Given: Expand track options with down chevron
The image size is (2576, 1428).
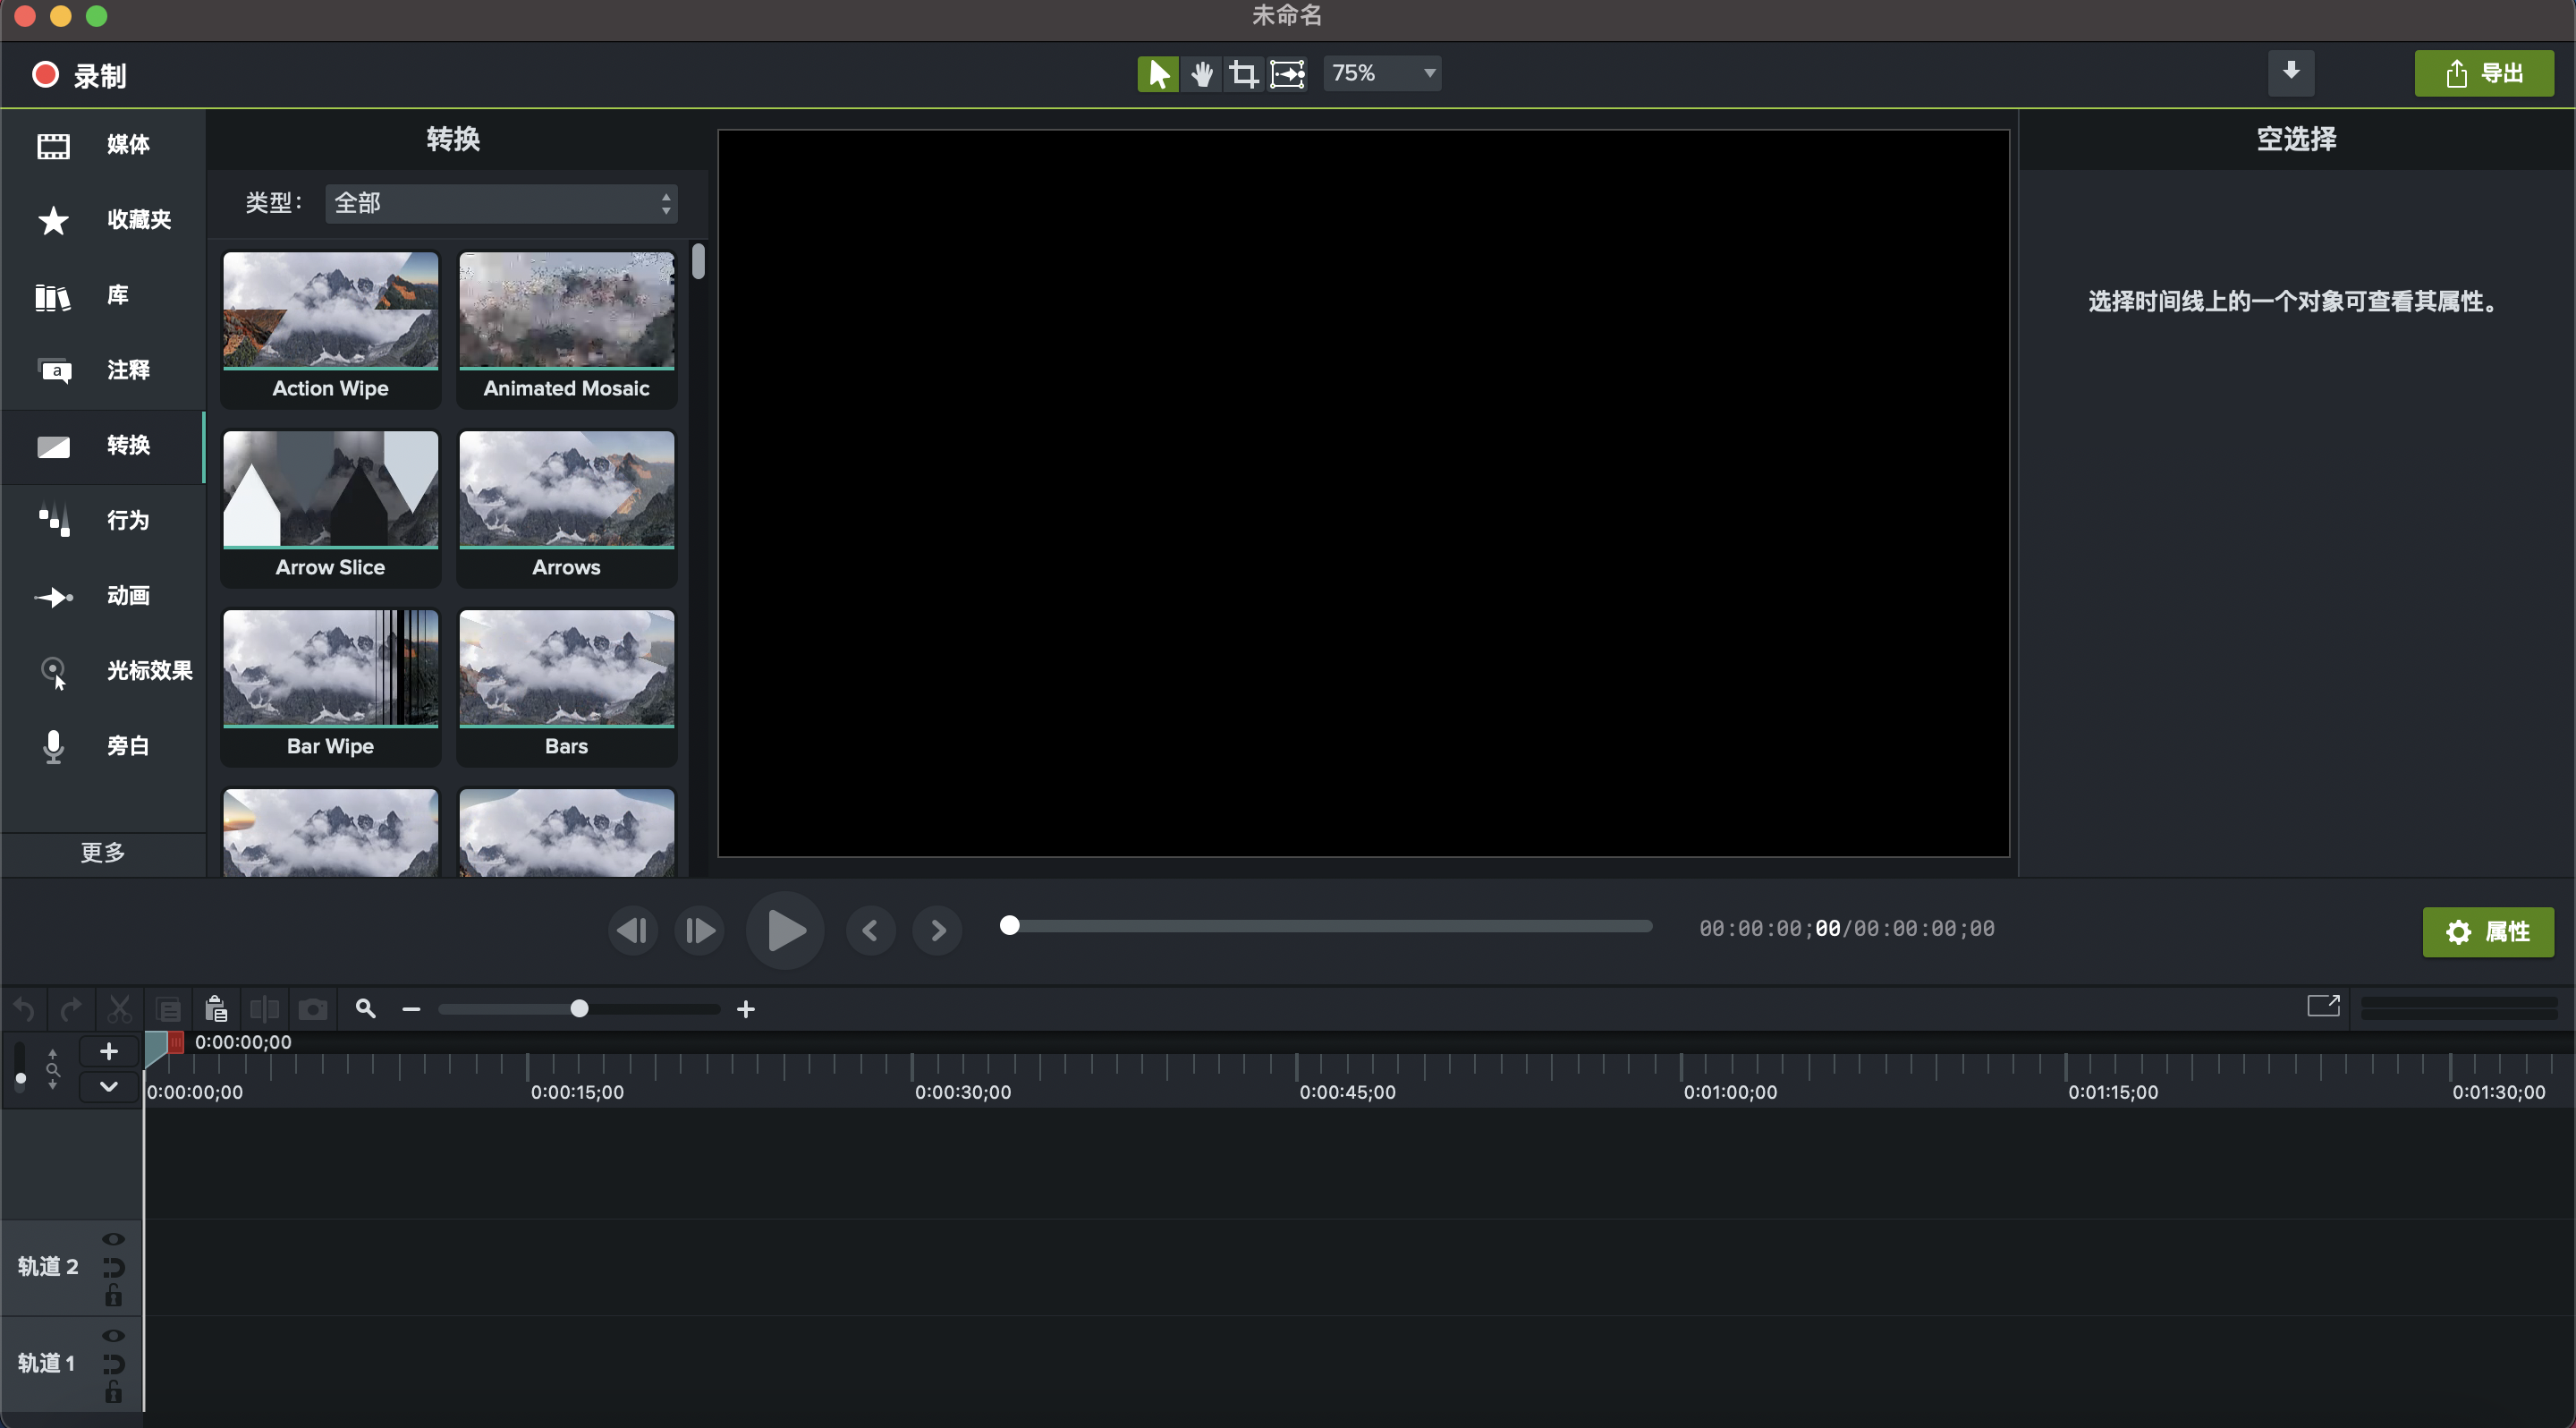Looking at the screenshot, I should [109, 1087].
